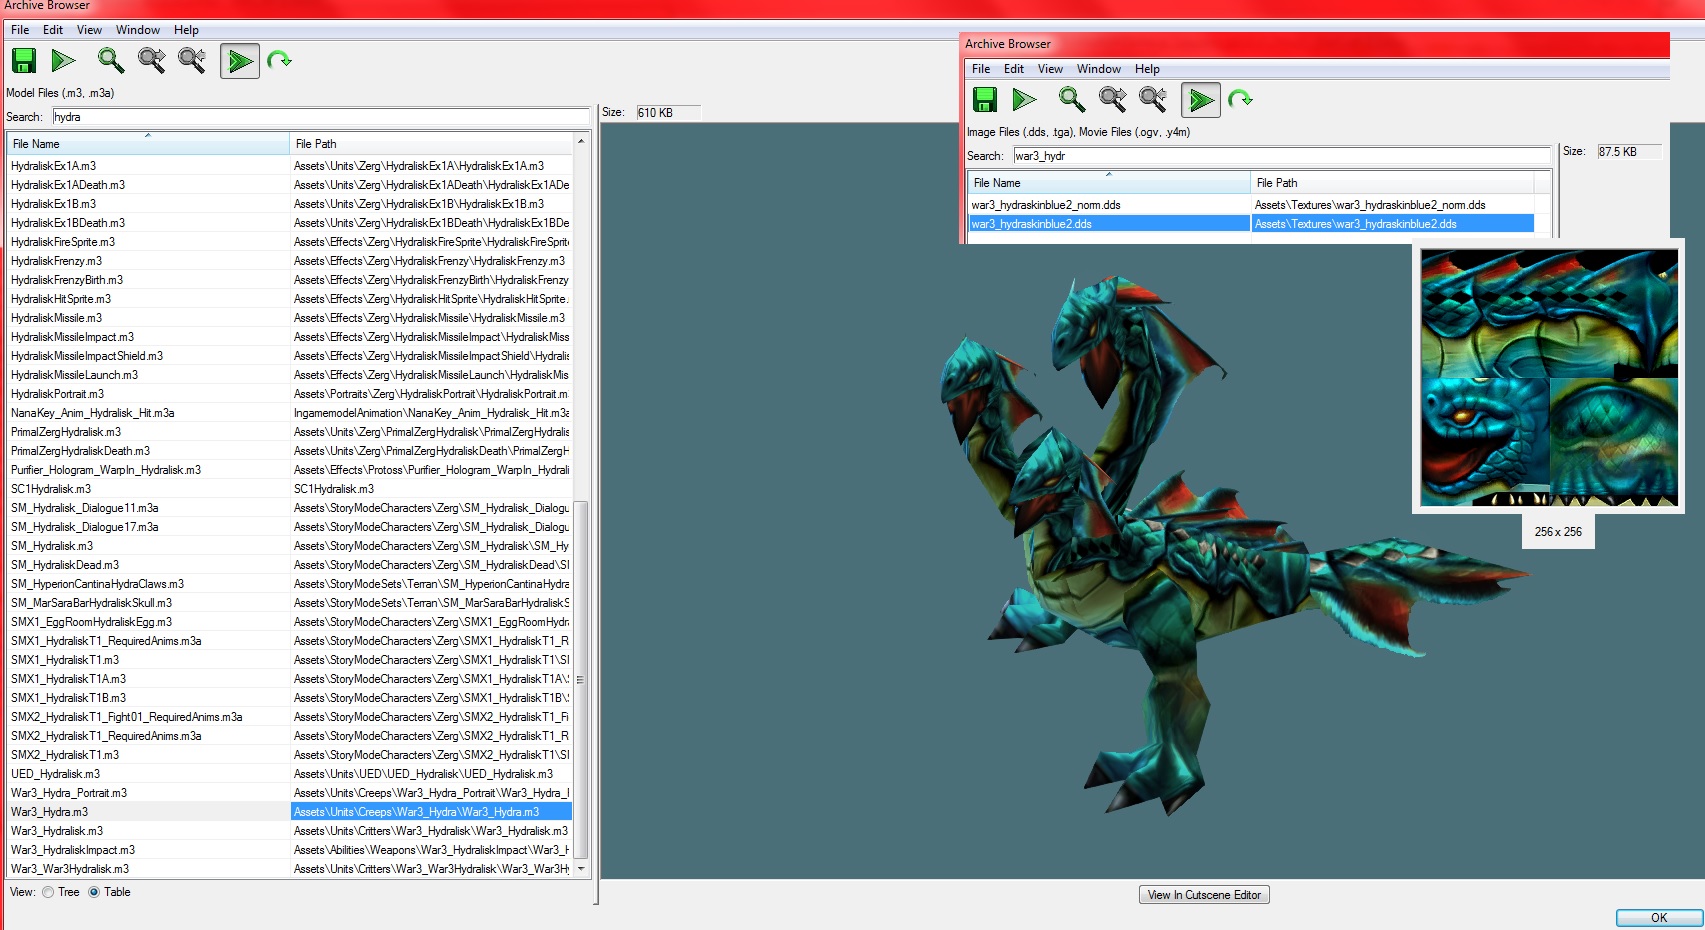The height and width of the screenshot is (930, 1705).
Task: Select the HydraliskEx1A.m3 row
Action: coord(290,166)
